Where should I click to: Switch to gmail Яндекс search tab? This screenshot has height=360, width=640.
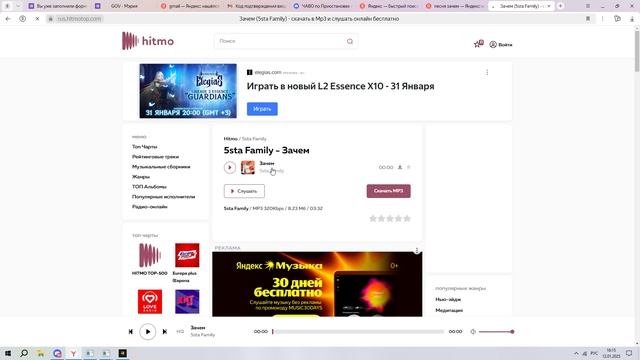[191, 6]
